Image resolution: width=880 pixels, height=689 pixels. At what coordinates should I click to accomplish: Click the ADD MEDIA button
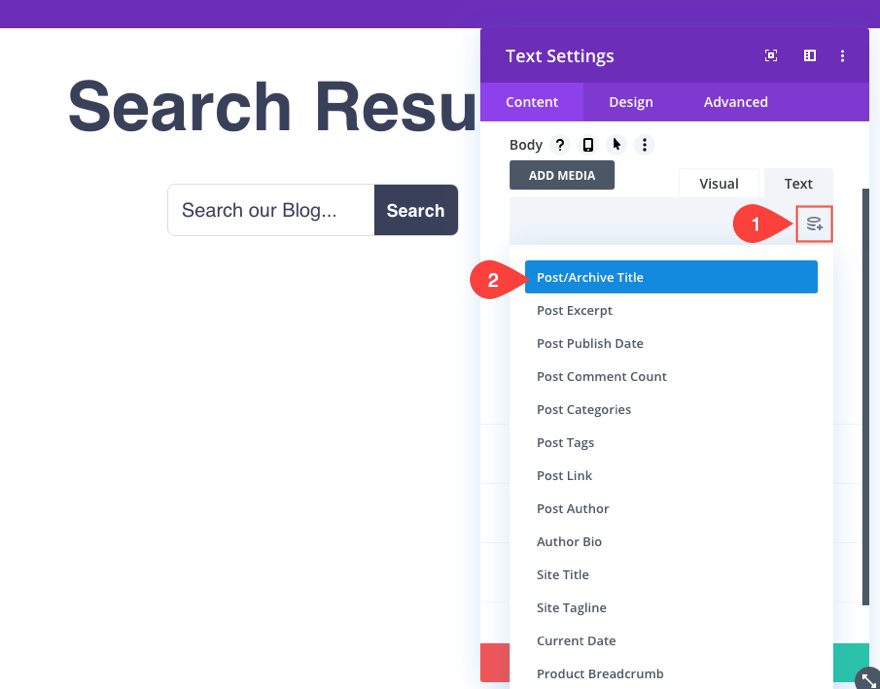[x=561, y=175]
